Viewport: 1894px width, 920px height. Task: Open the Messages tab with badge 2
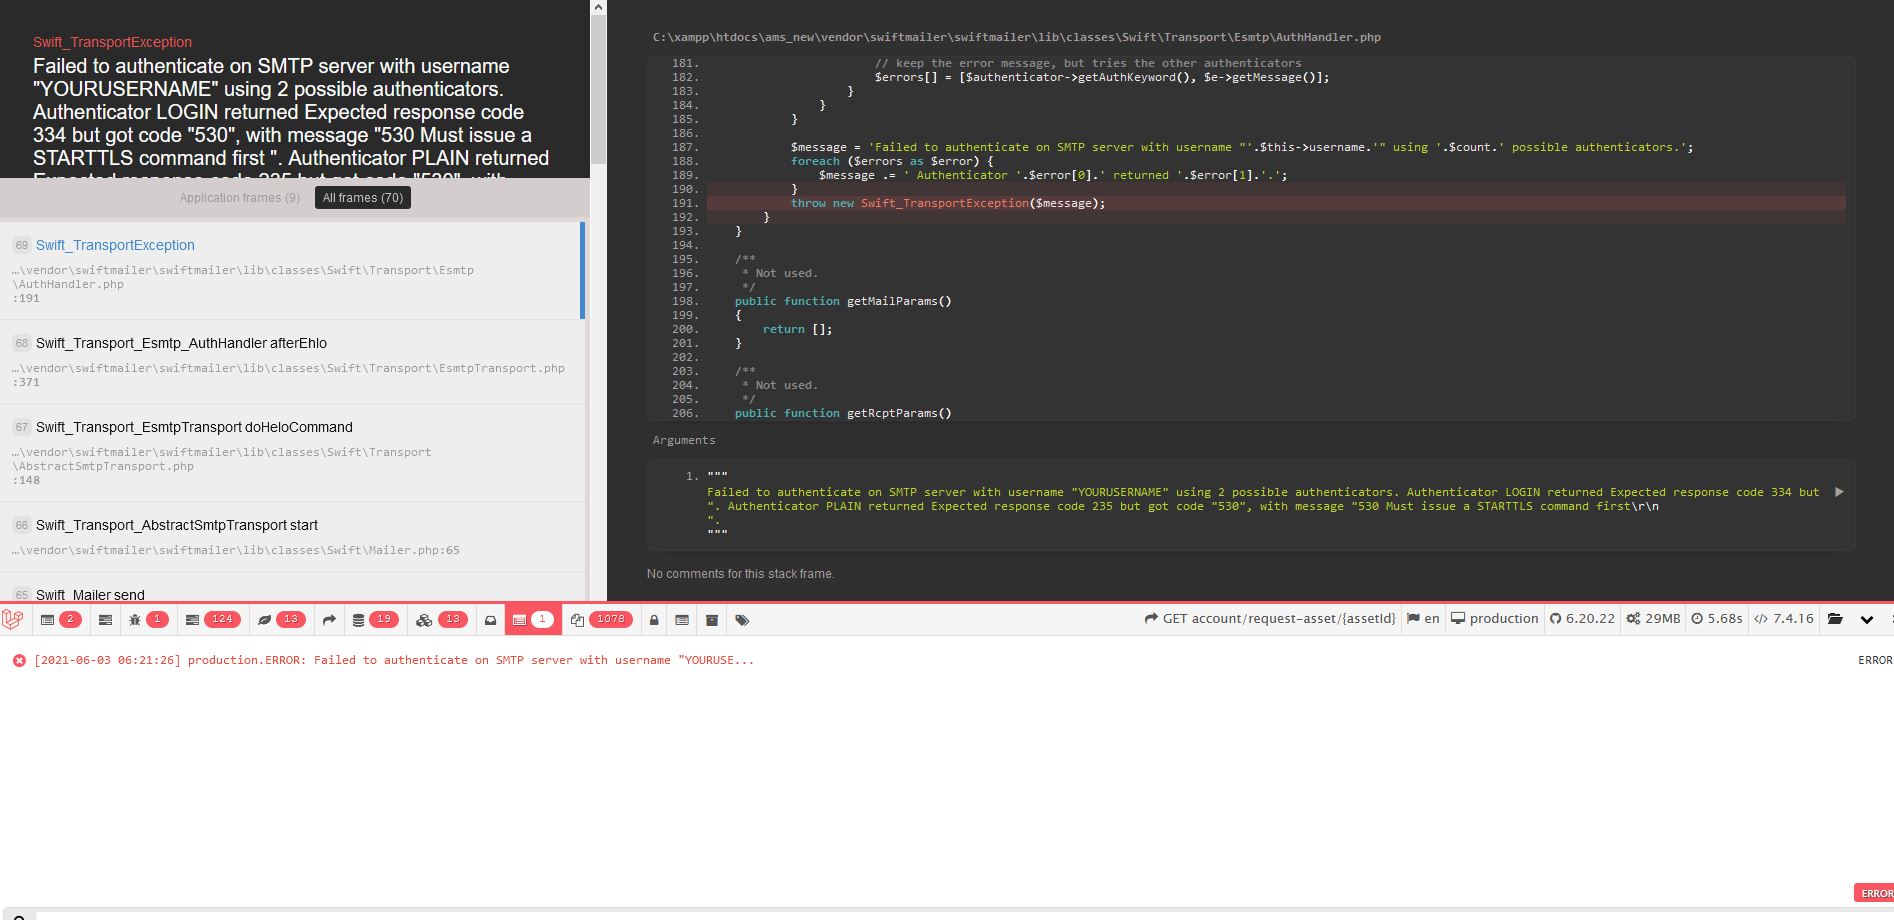(x=57, y=620)
